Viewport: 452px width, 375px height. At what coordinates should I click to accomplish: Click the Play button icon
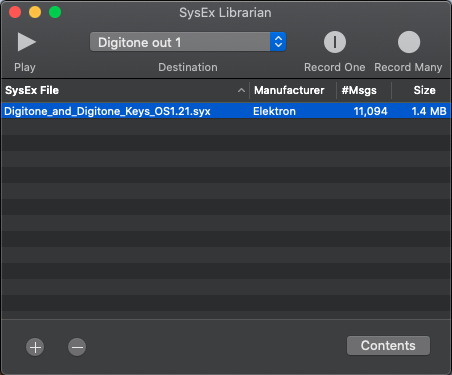26,42
